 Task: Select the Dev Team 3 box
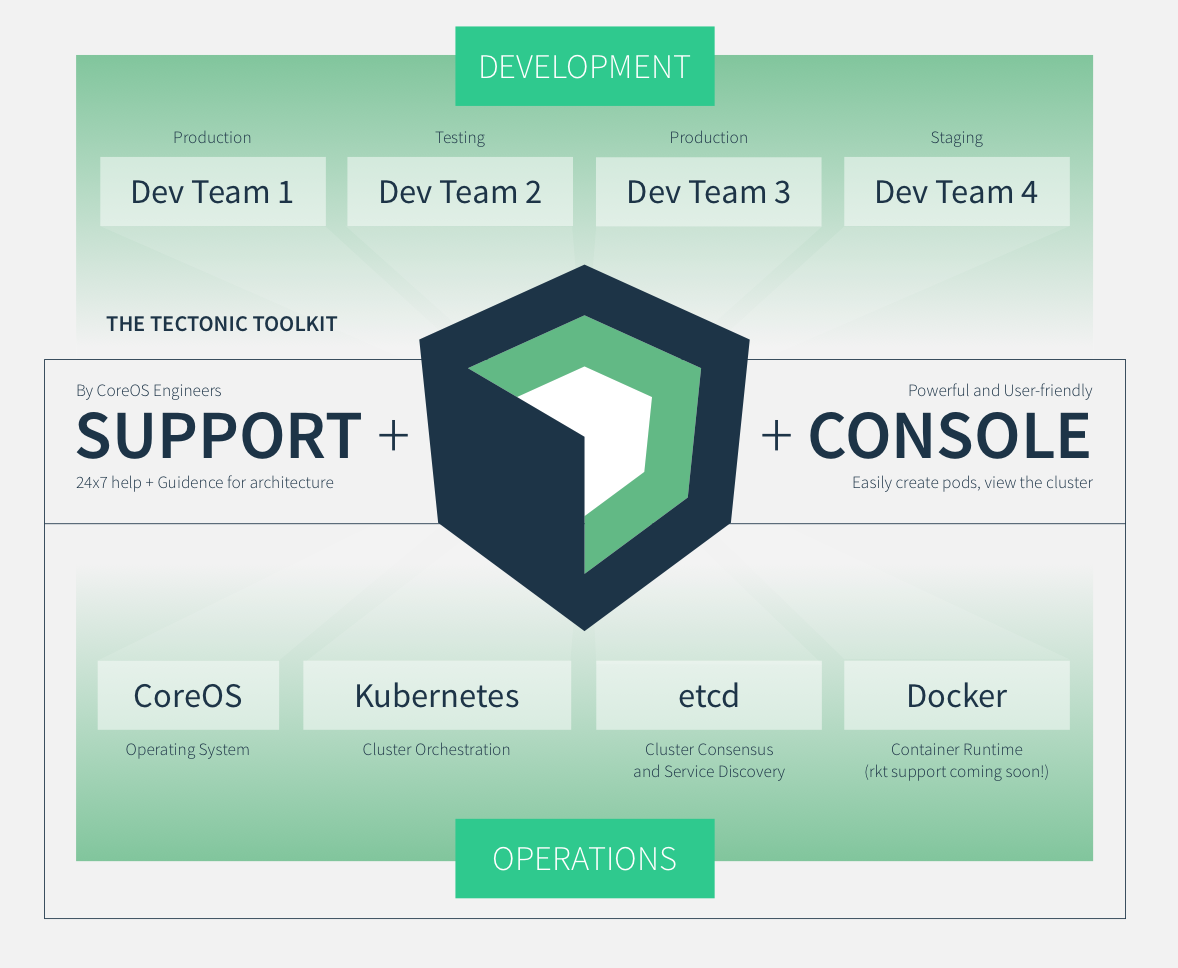(708, 192)
